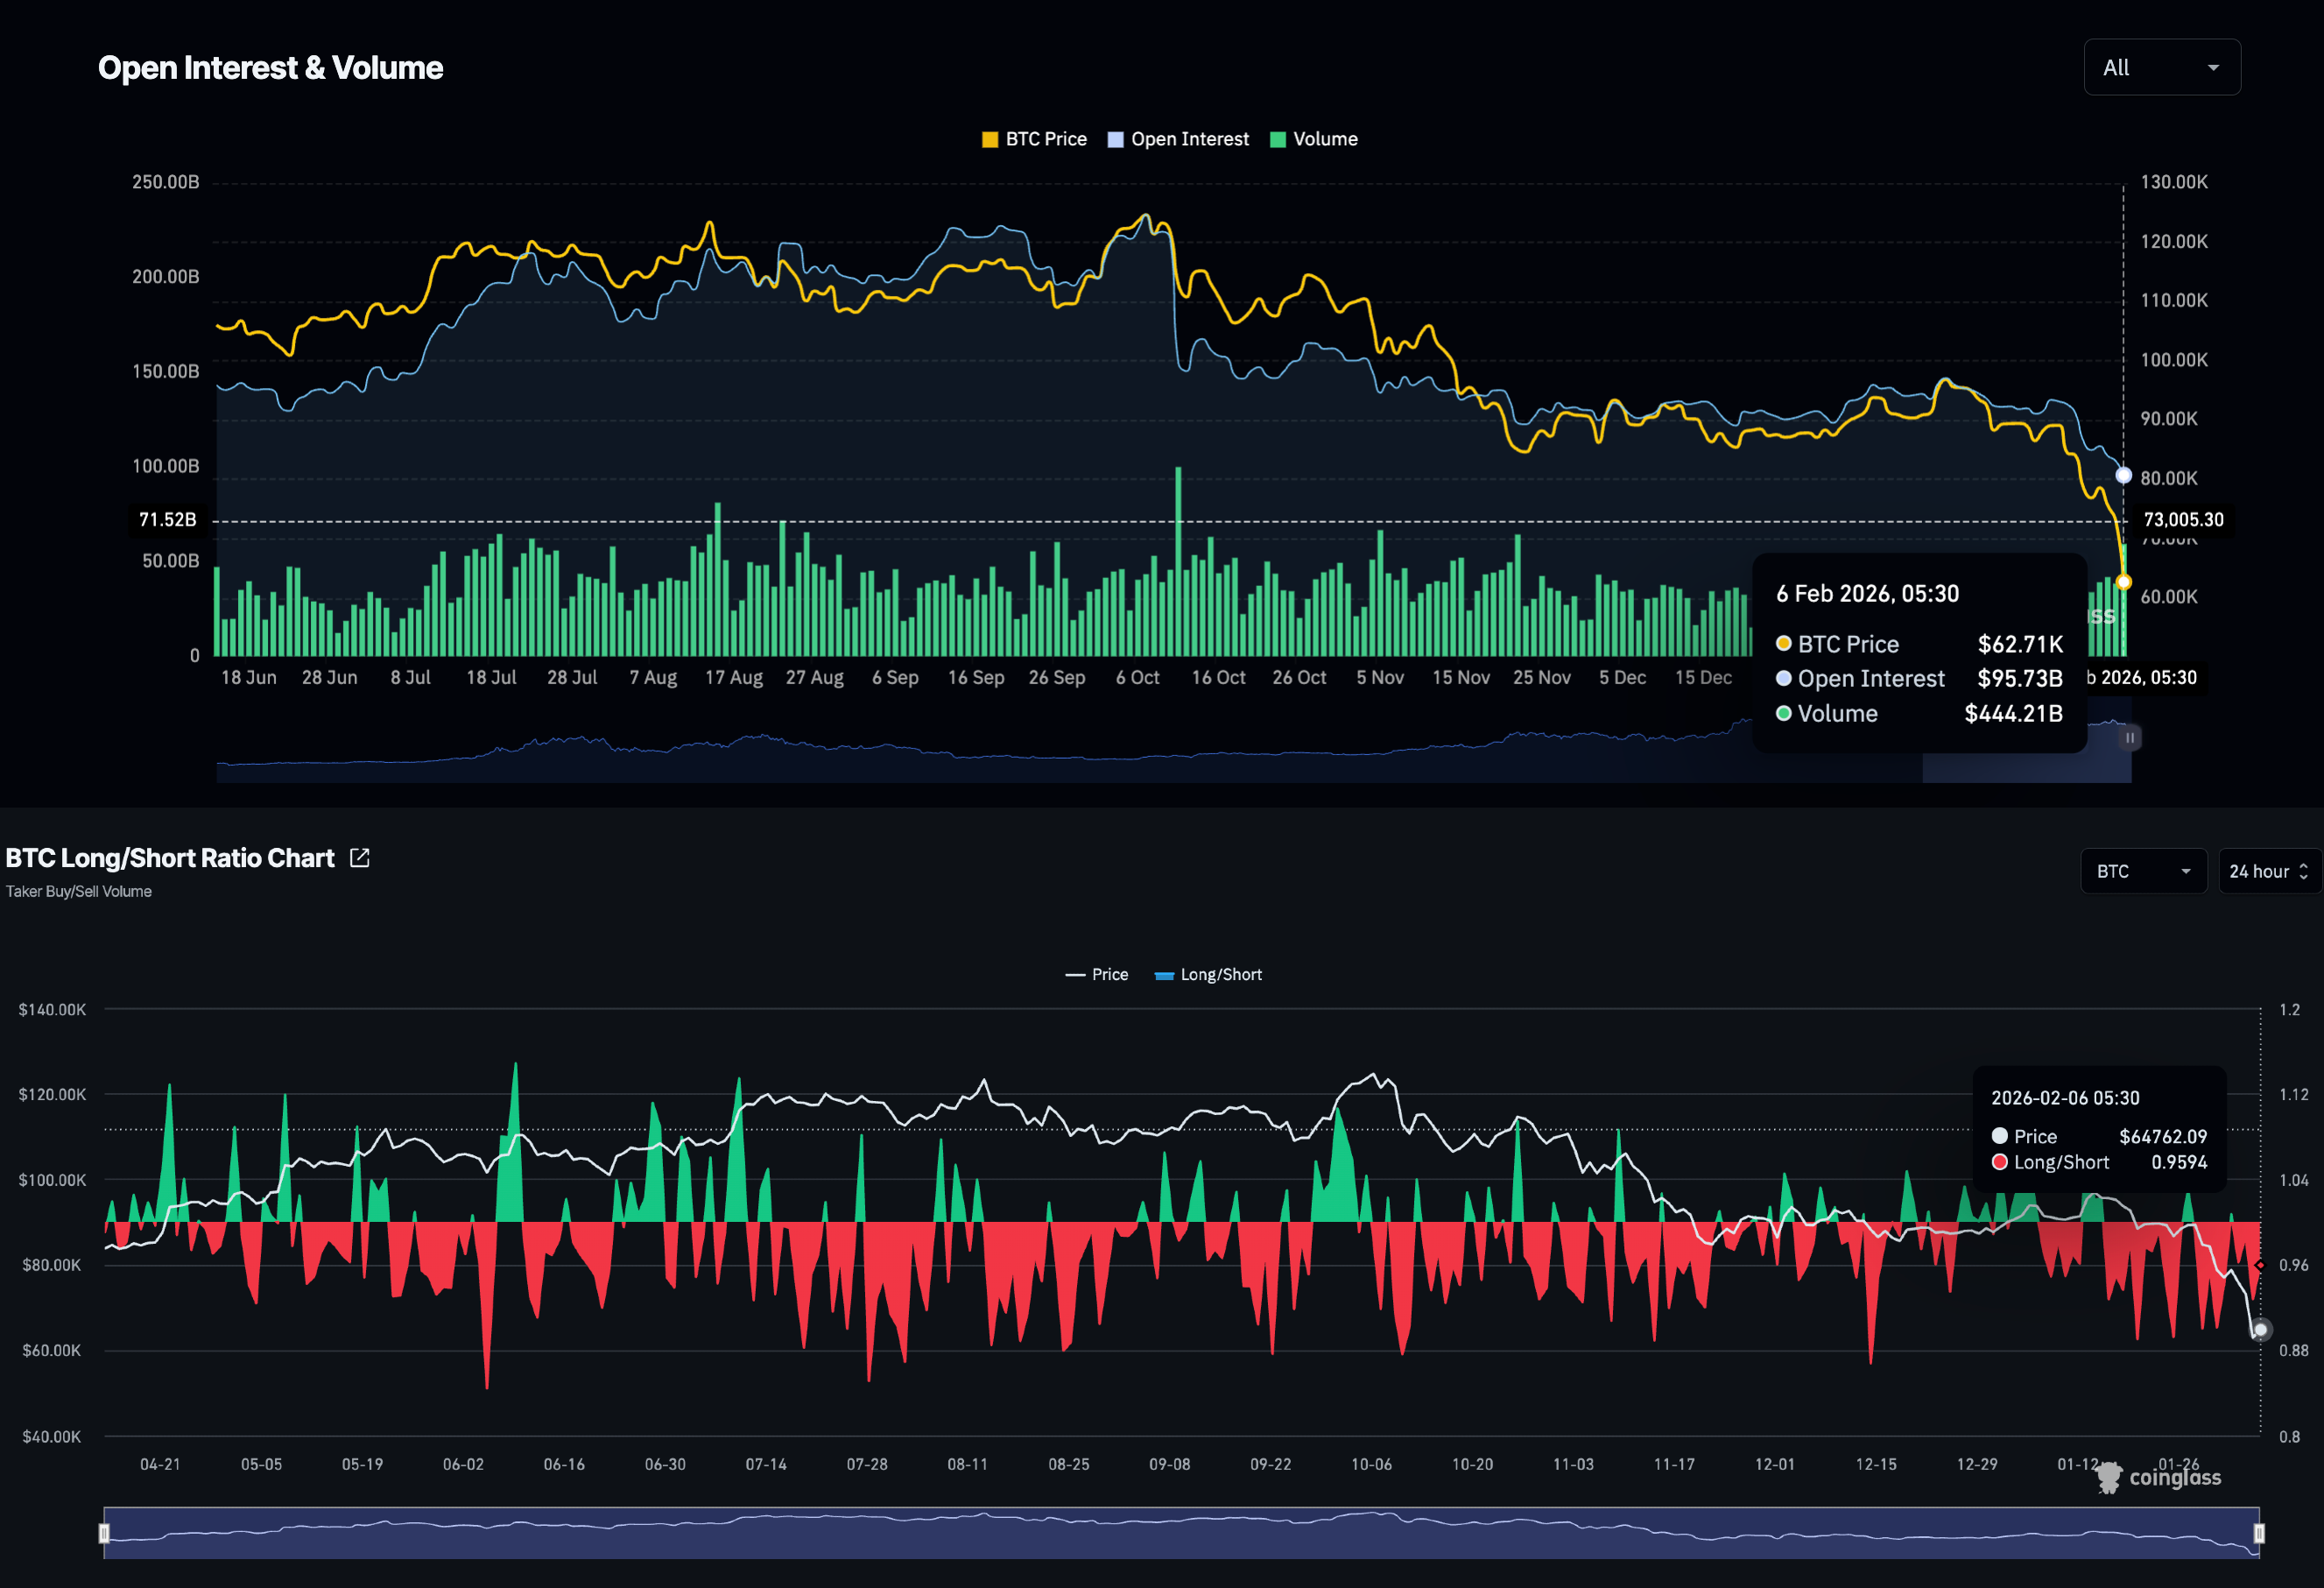
Task: Click the blue Long/Short legend marker
Action: pyautogui.click(x=1164, y=975)
